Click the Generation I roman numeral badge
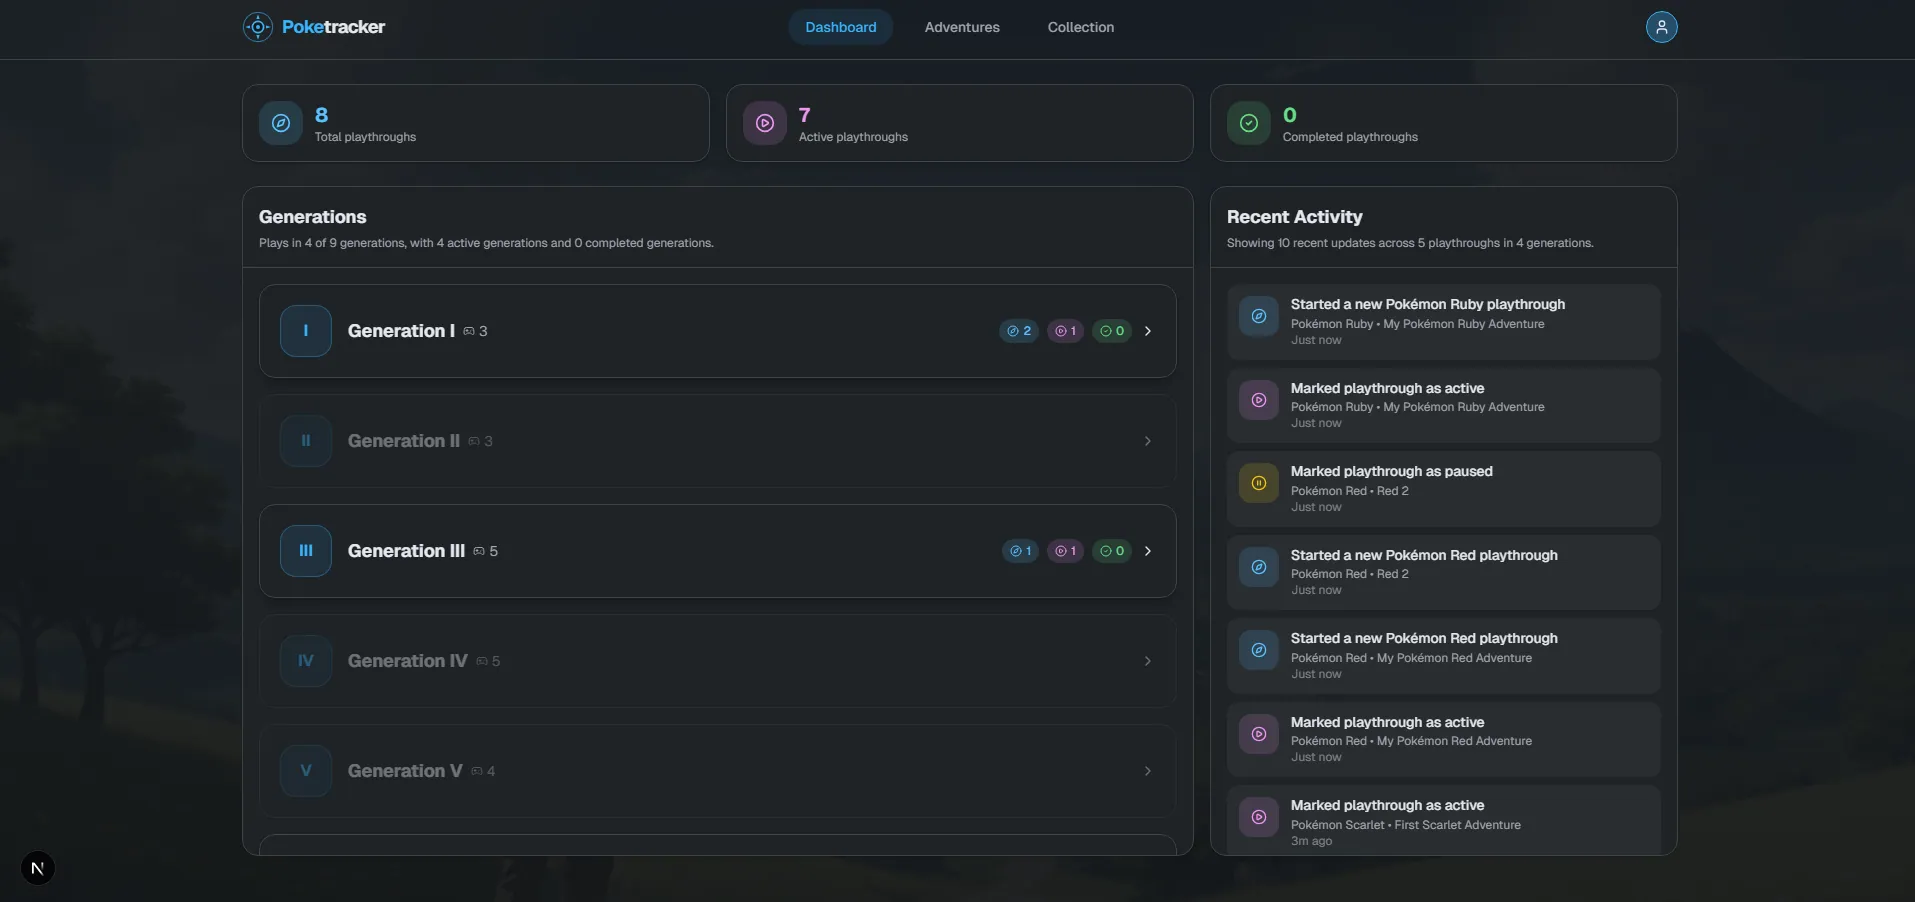The image size is (1915, 902). coord(306,331)
